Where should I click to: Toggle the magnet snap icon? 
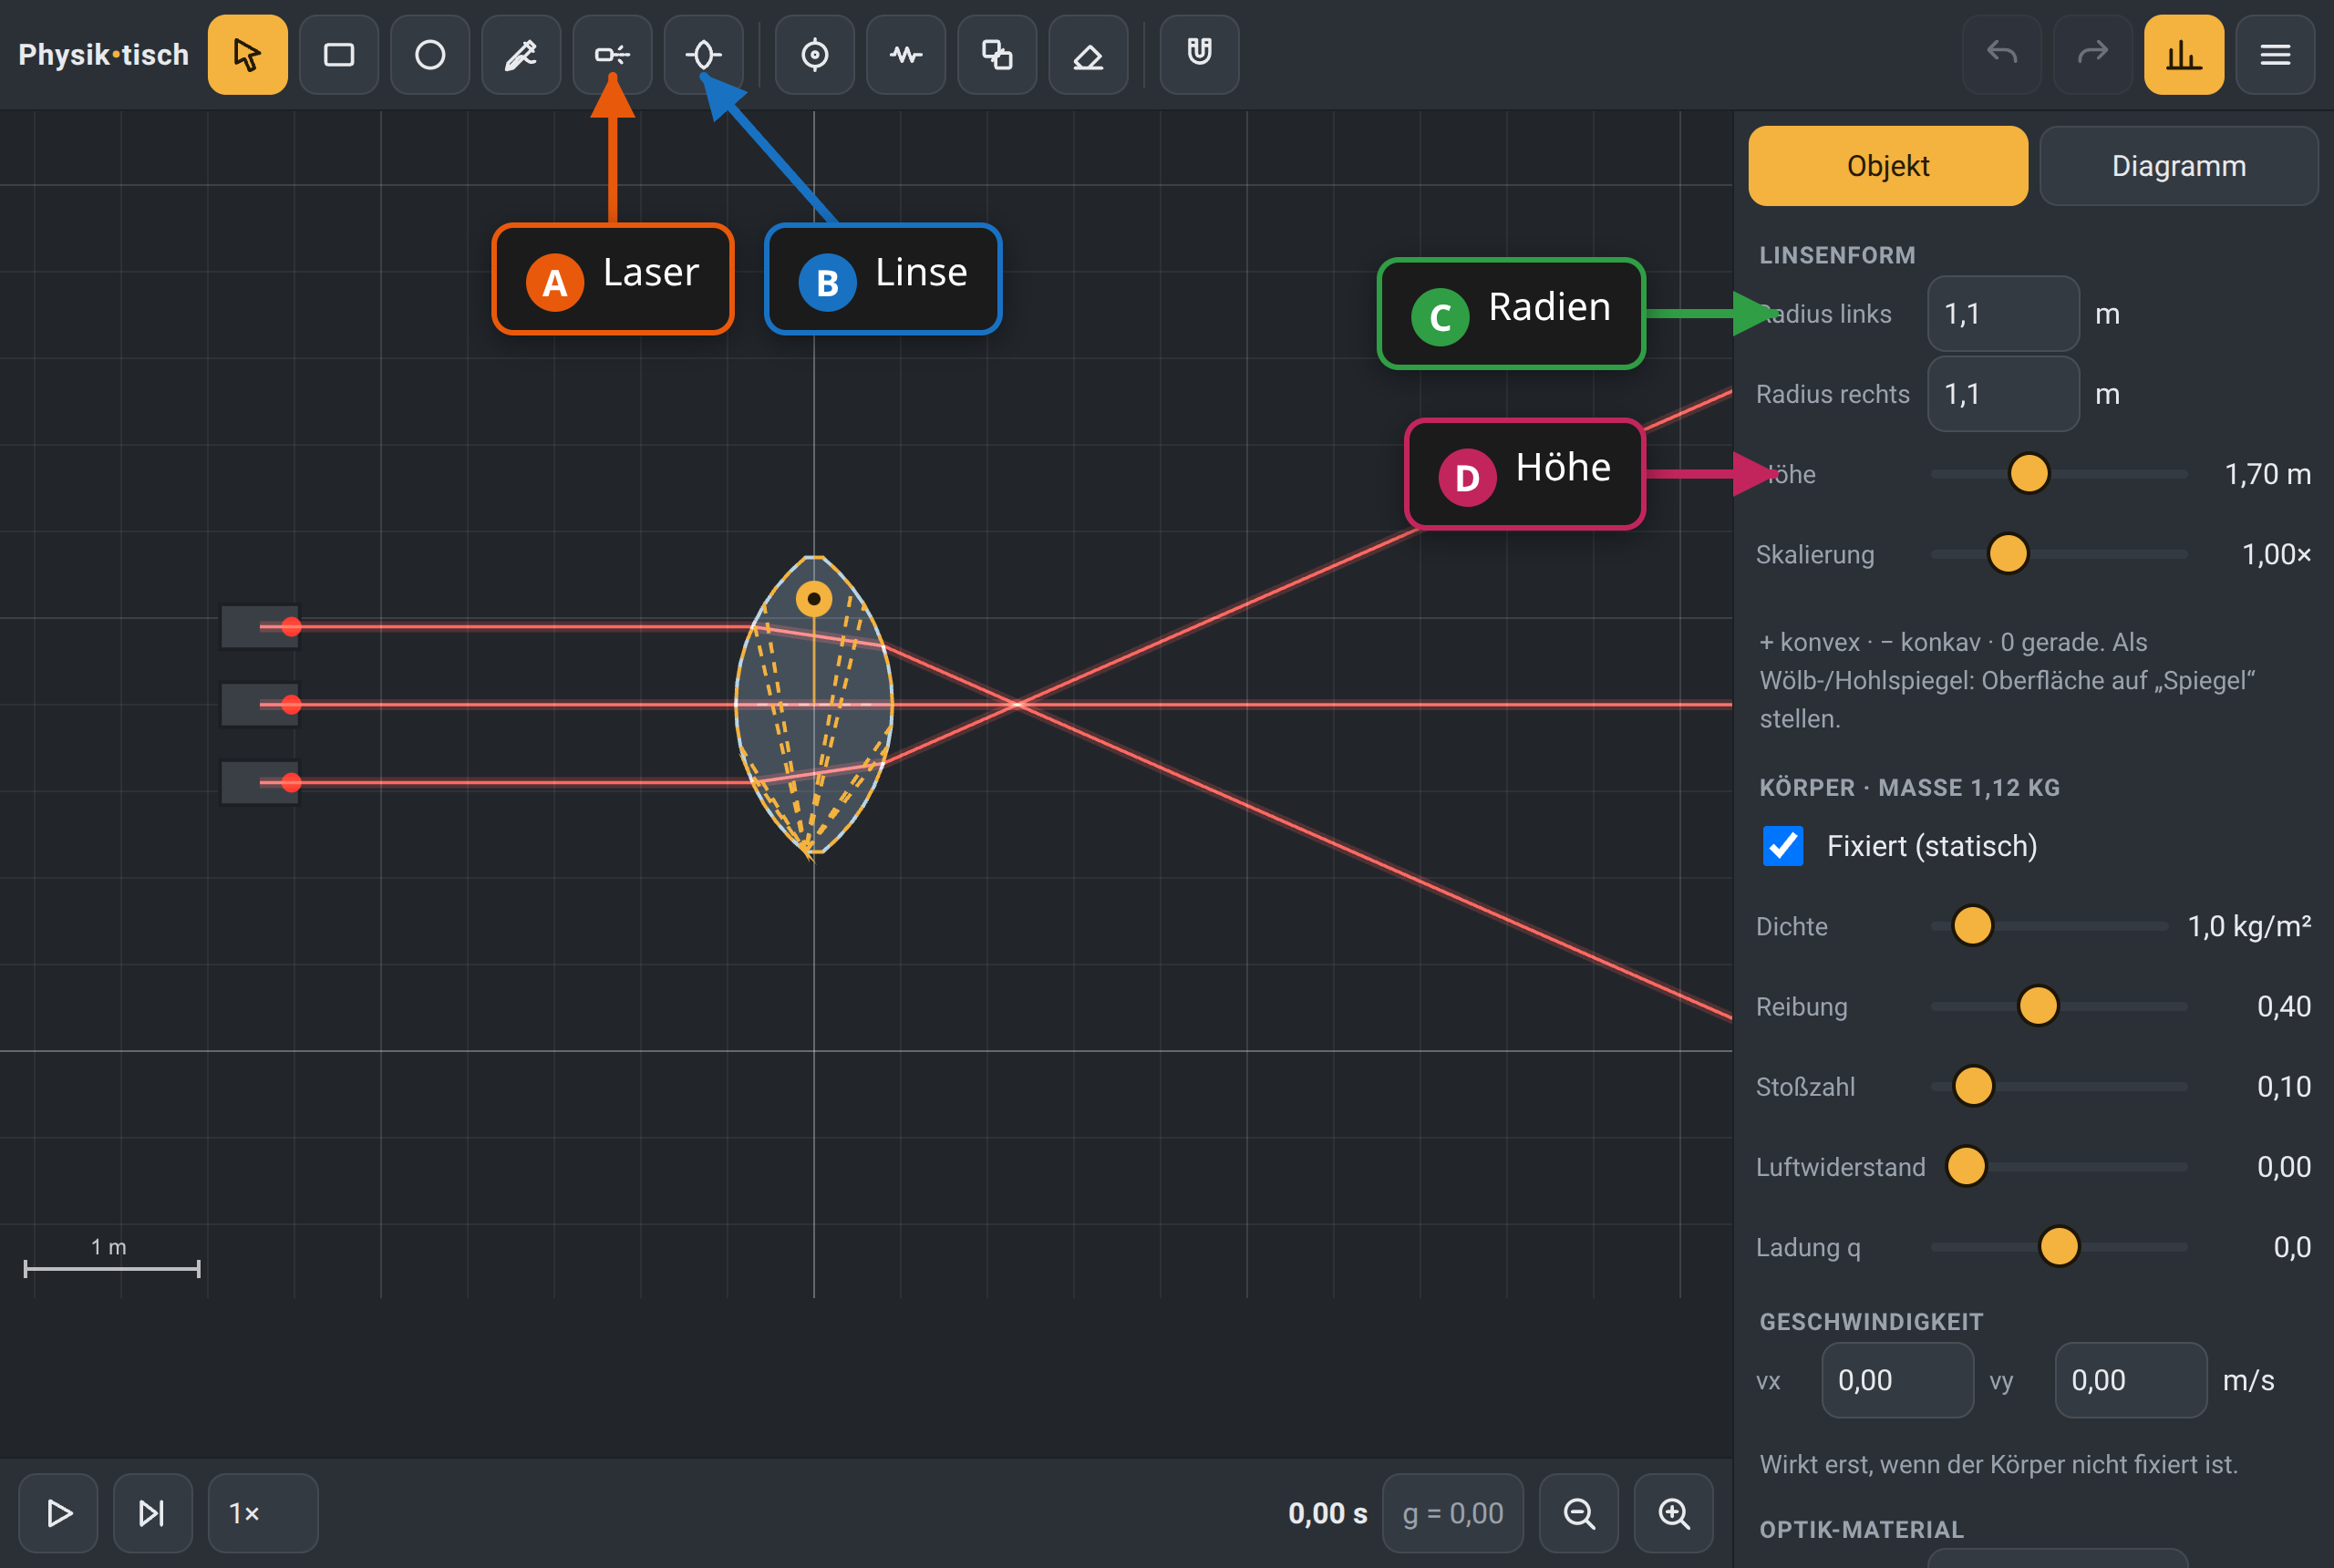[1200, 55]
